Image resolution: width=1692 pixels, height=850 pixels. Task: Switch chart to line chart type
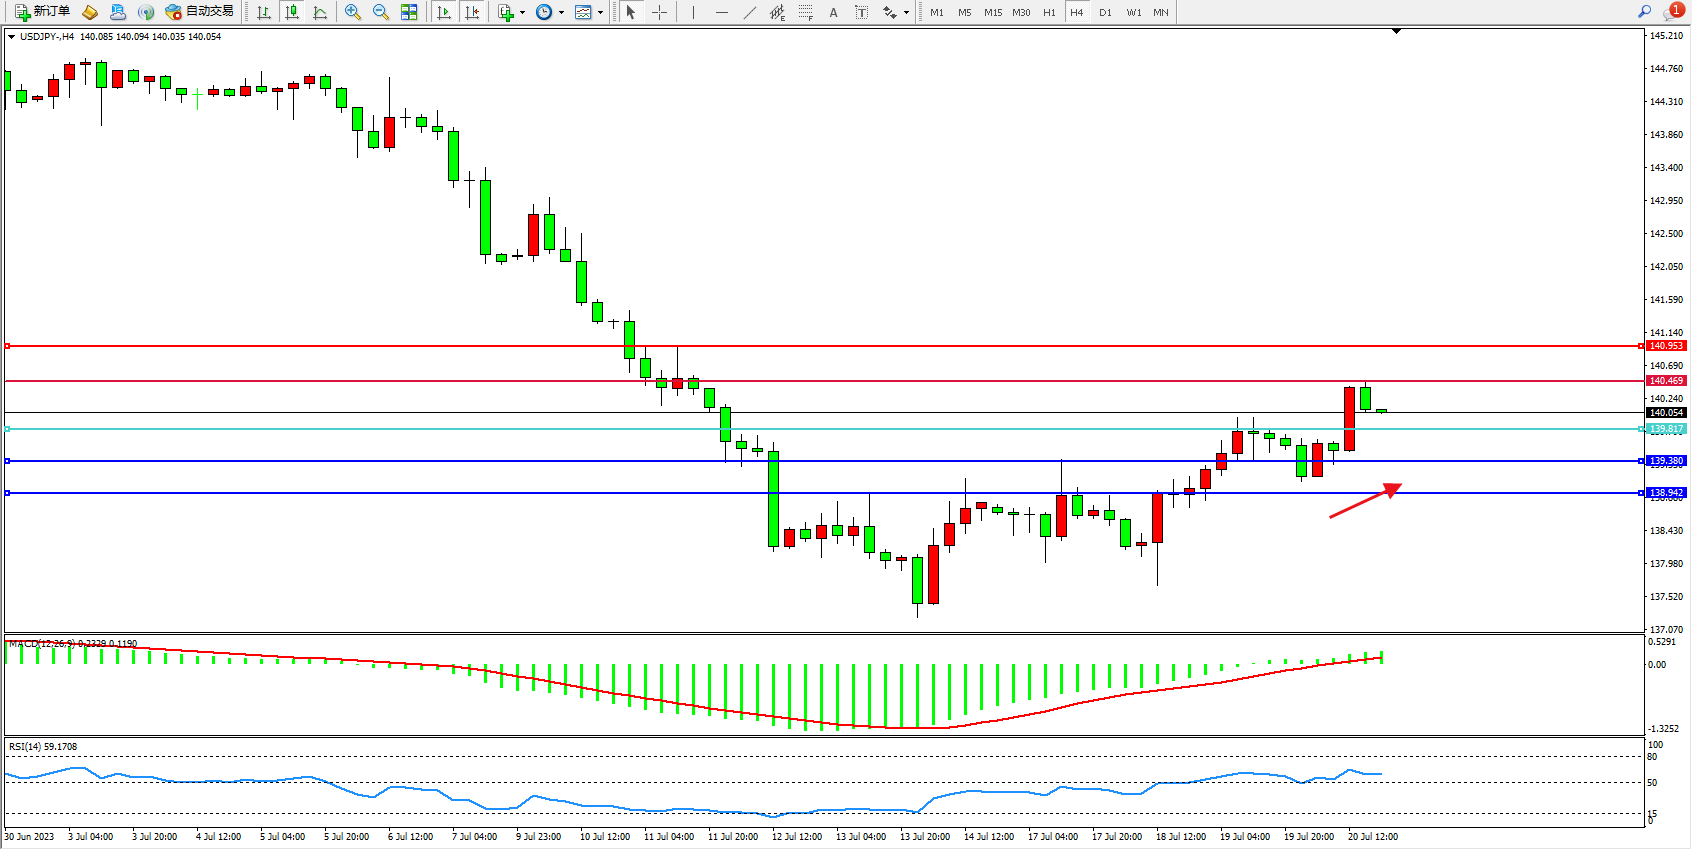click(320, 12)
